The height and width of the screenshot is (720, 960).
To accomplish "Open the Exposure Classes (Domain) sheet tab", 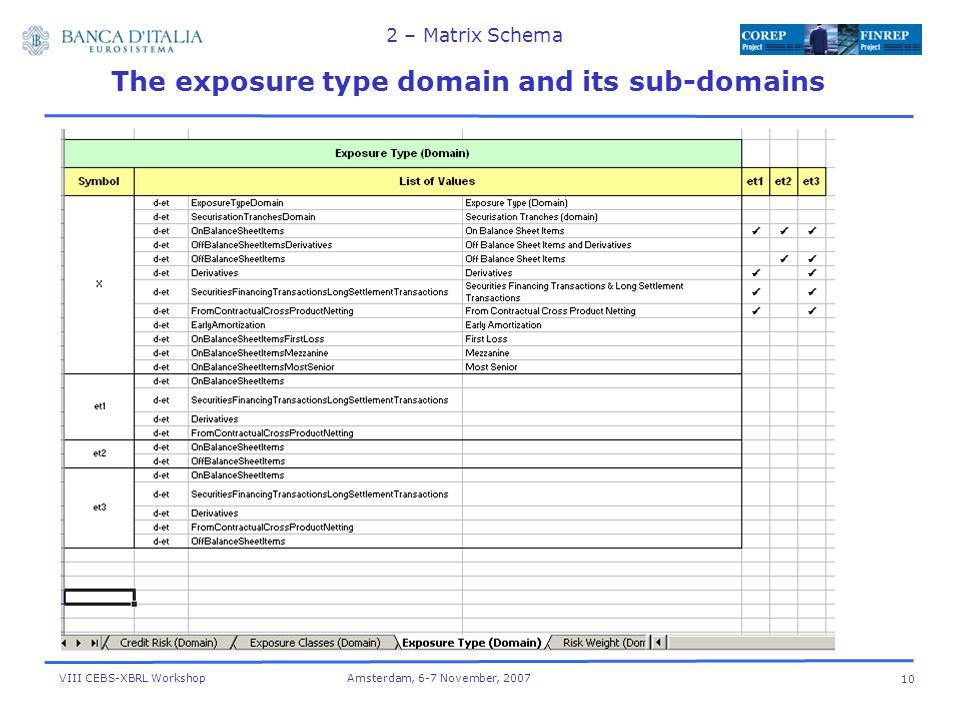I will (x=315, y=643).
